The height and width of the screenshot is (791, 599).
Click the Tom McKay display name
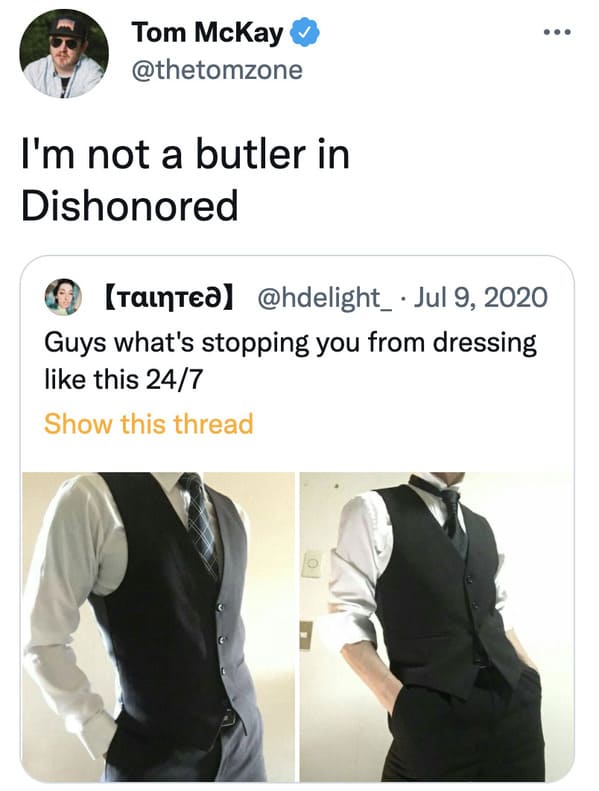click(207, 33)
